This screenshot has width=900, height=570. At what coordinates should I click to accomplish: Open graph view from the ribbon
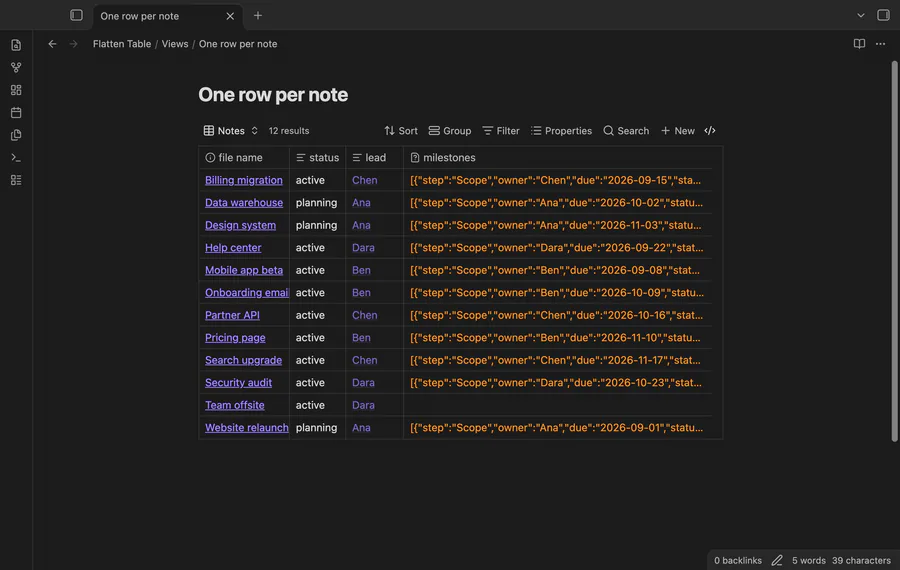(x=16, y=67)
